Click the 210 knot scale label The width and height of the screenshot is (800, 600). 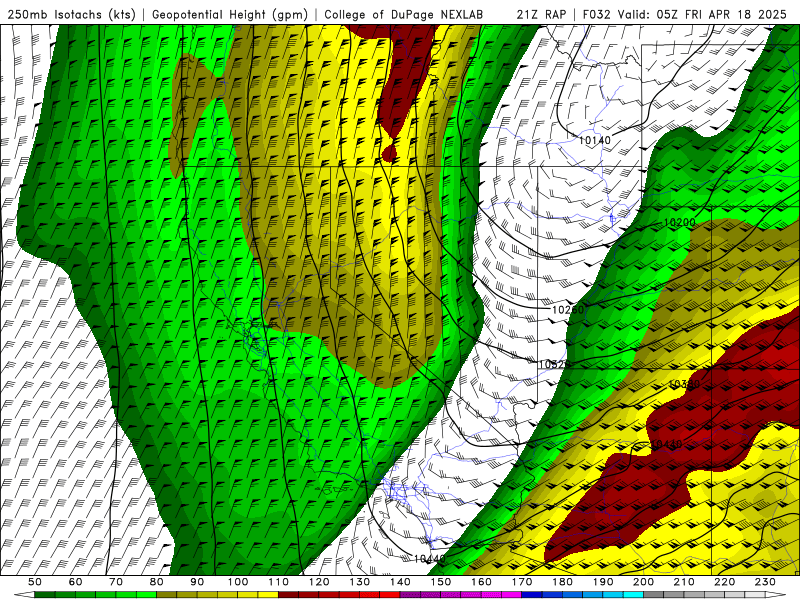(684, 582)
